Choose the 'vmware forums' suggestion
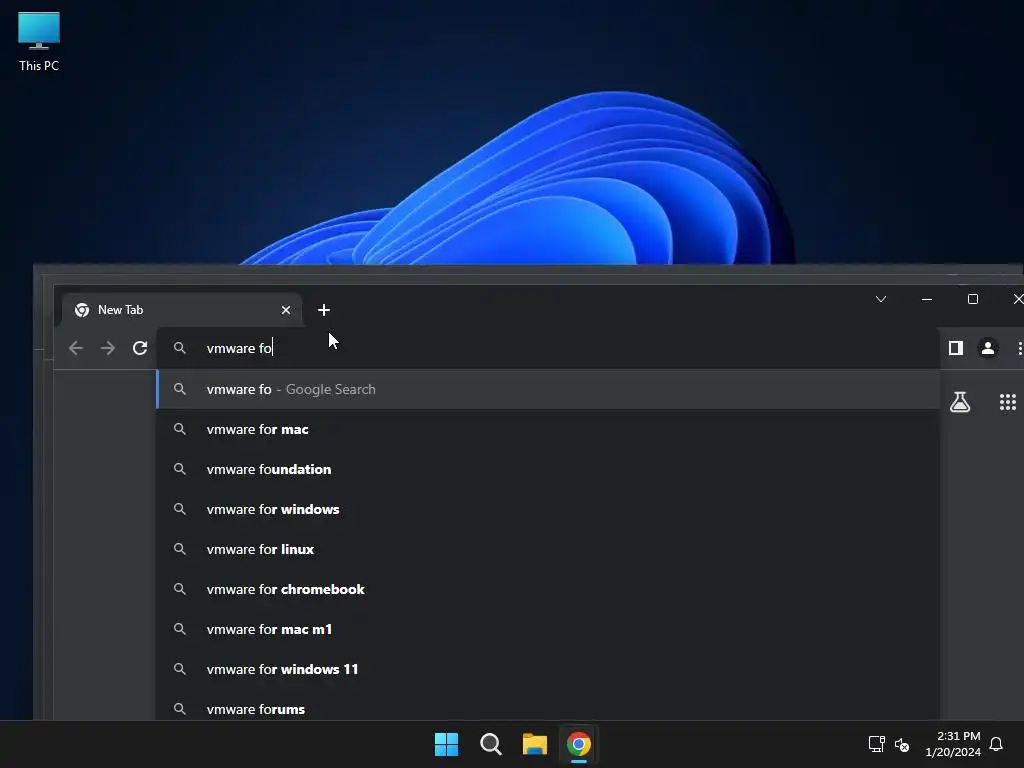The image size is (1024, 768). point(548,707)
